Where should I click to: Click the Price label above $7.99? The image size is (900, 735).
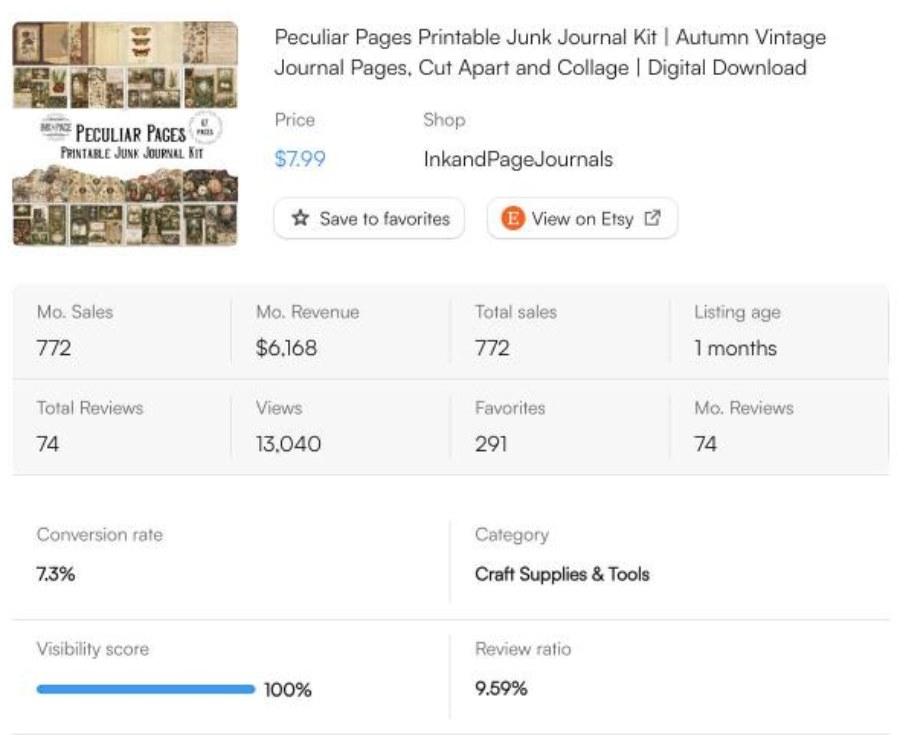coord(294,119)
